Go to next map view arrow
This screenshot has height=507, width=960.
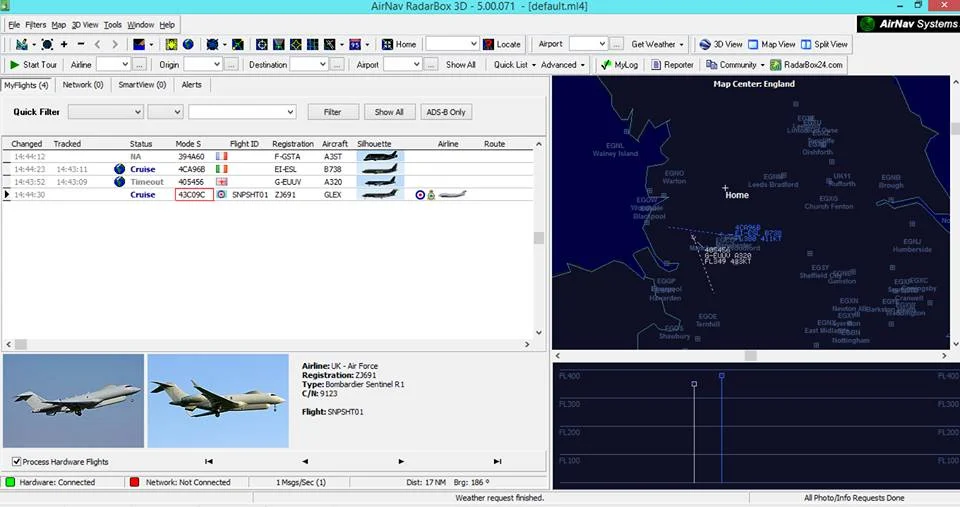coord(114,44)
